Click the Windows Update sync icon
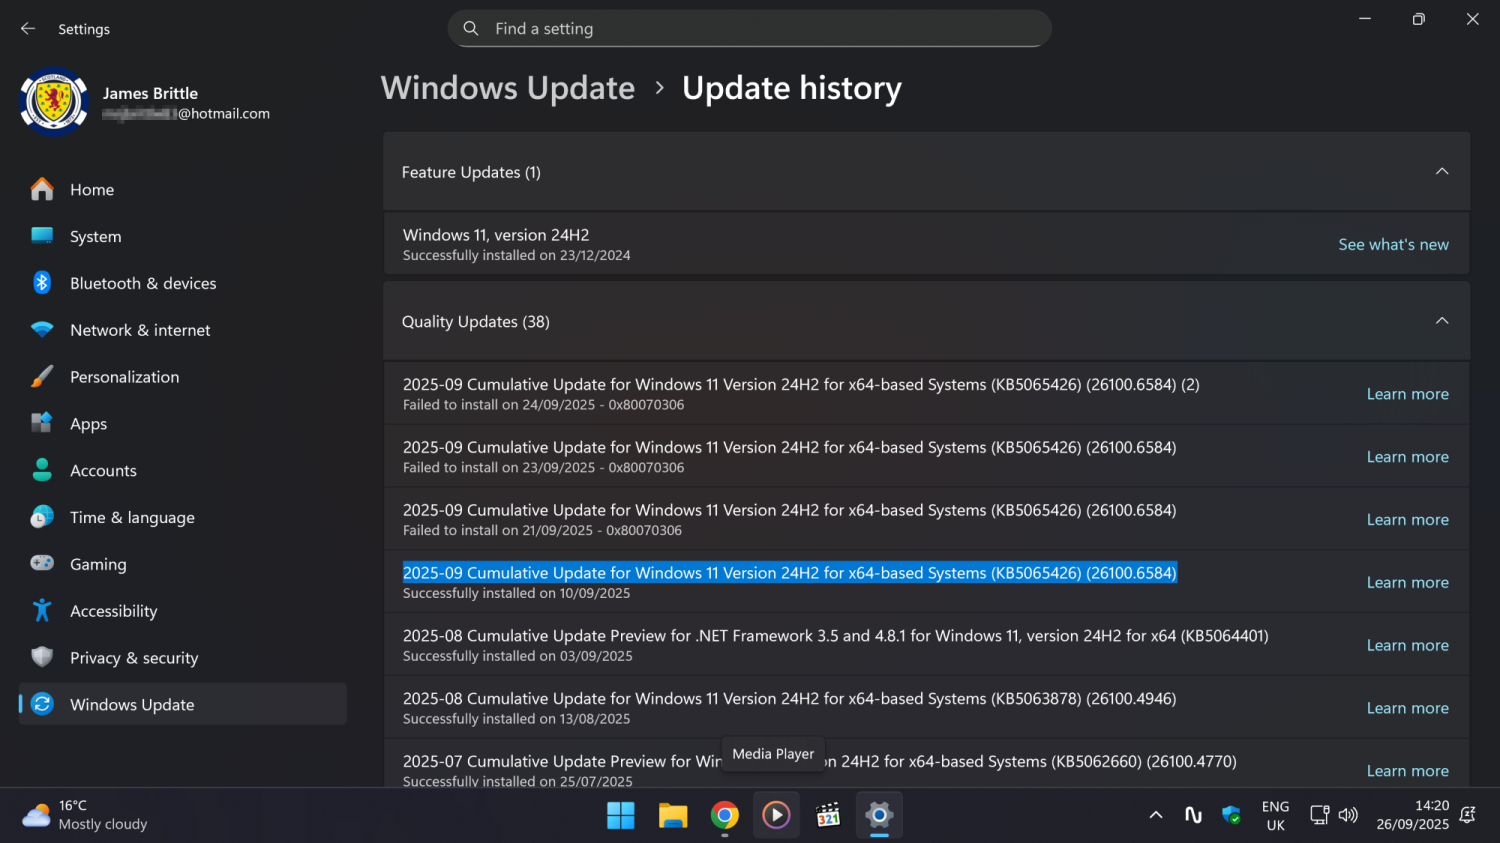 42,704
